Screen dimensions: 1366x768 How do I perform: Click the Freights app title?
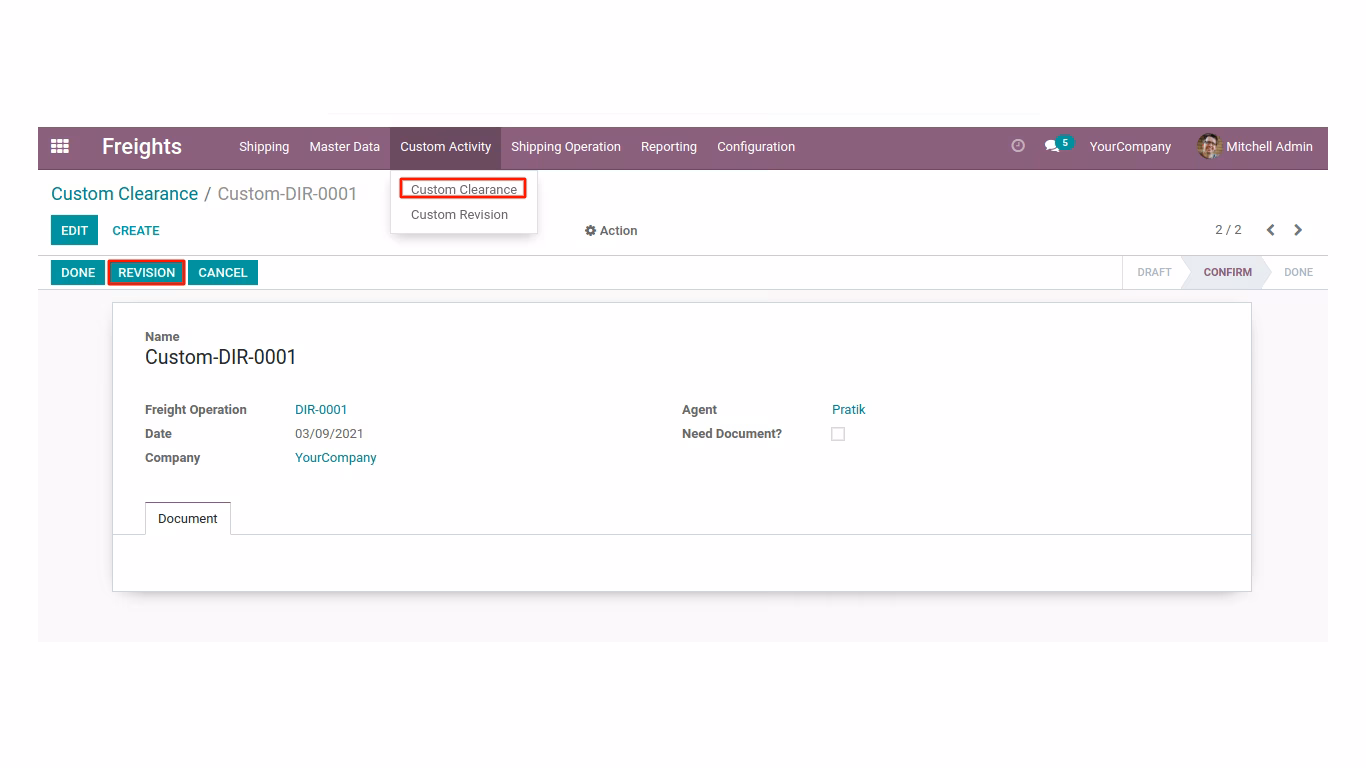click(x=142, y=146)
